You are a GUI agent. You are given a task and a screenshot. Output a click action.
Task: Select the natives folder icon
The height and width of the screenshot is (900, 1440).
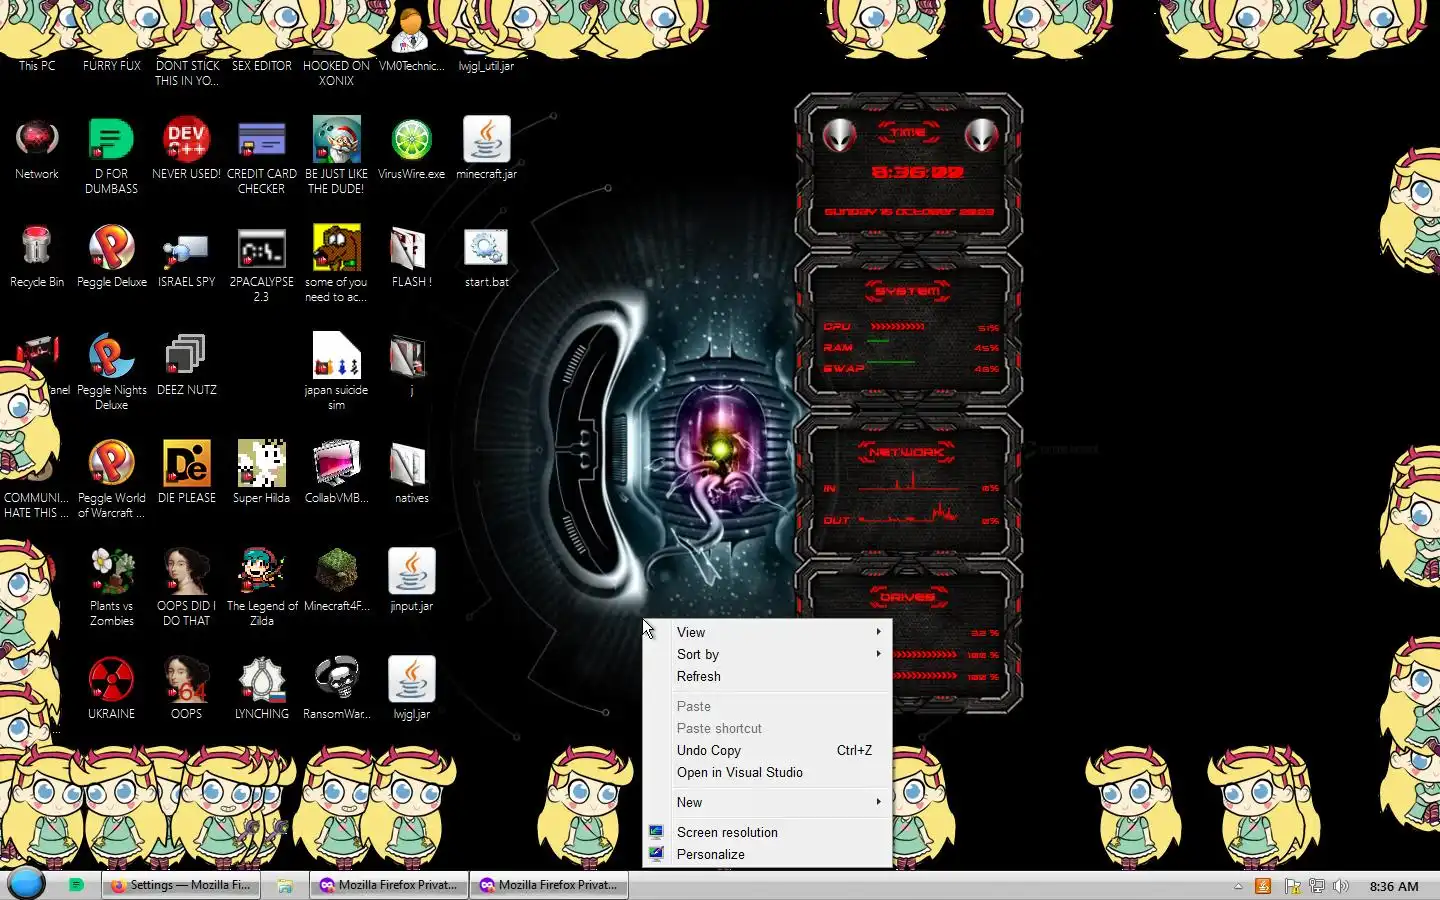click(411, 472)
